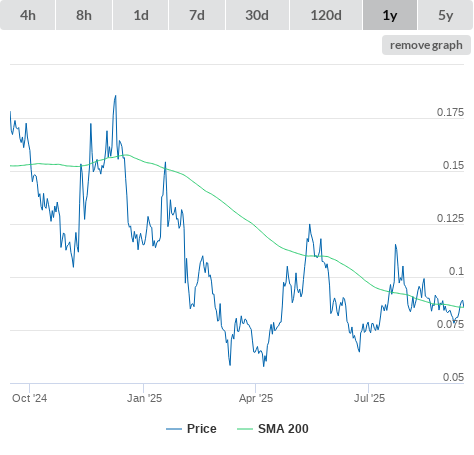Switch to the 8h time range
The width and height of the screenshot is (474, 455).
[84, 15]
